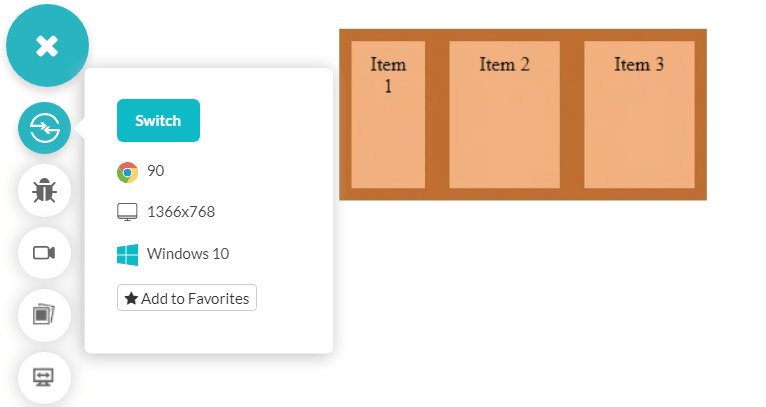
Task: Click the star icon in Add to Favorites
Action: tap(131, 298)
